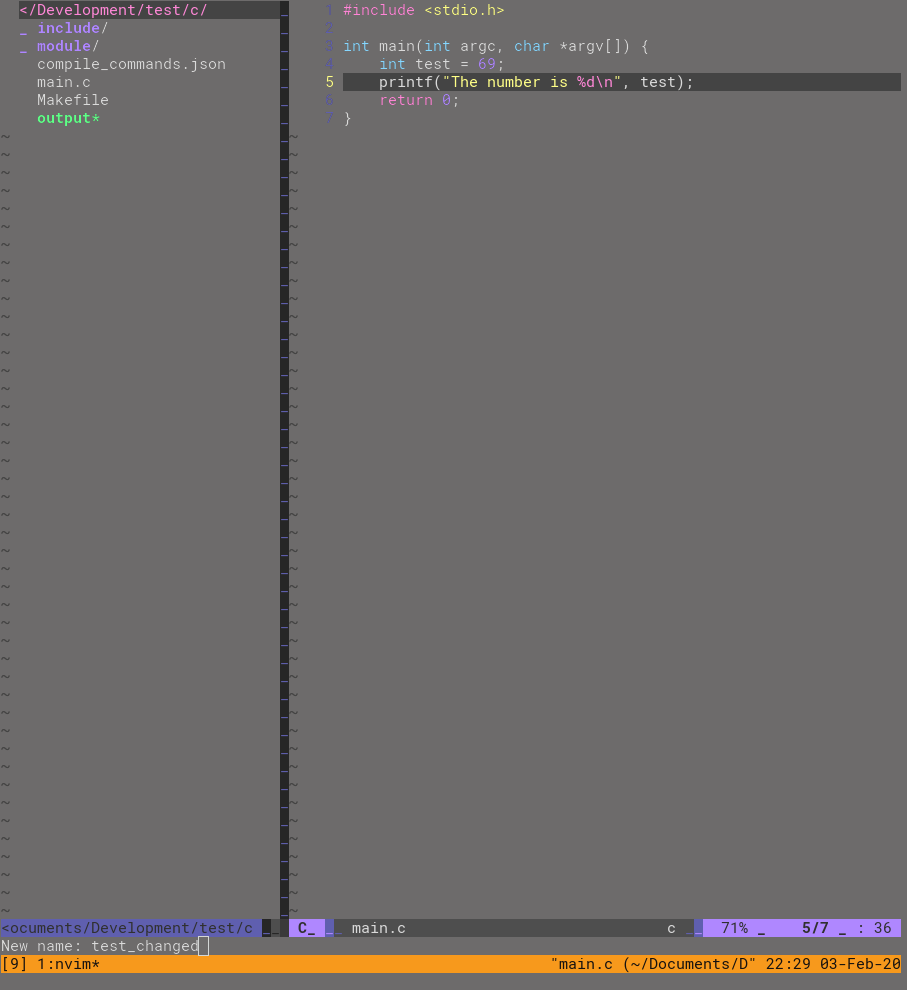Viewport: 907px width, 990px height.
Task: Click the date 03-Feb-20 in the tmux bar
Action: click(x=860, y=964)
